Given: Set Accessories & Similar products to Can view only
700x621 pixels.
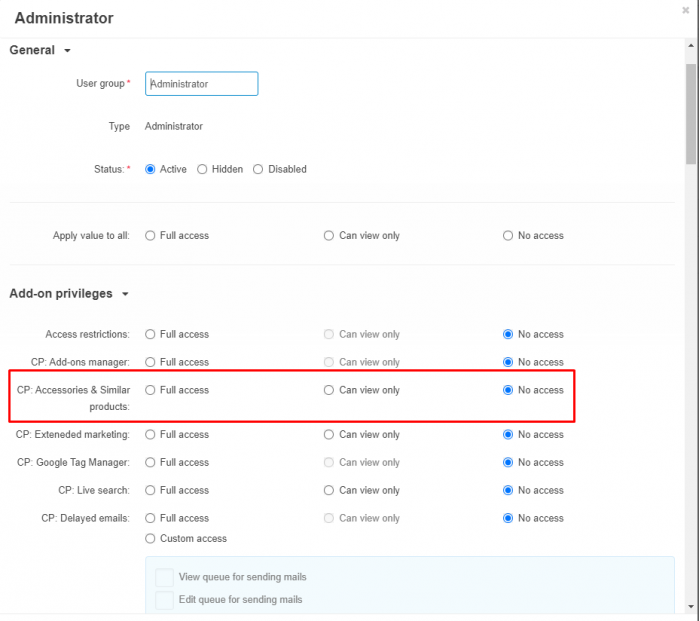Looking at the screenshot, I should click(329, 390).
